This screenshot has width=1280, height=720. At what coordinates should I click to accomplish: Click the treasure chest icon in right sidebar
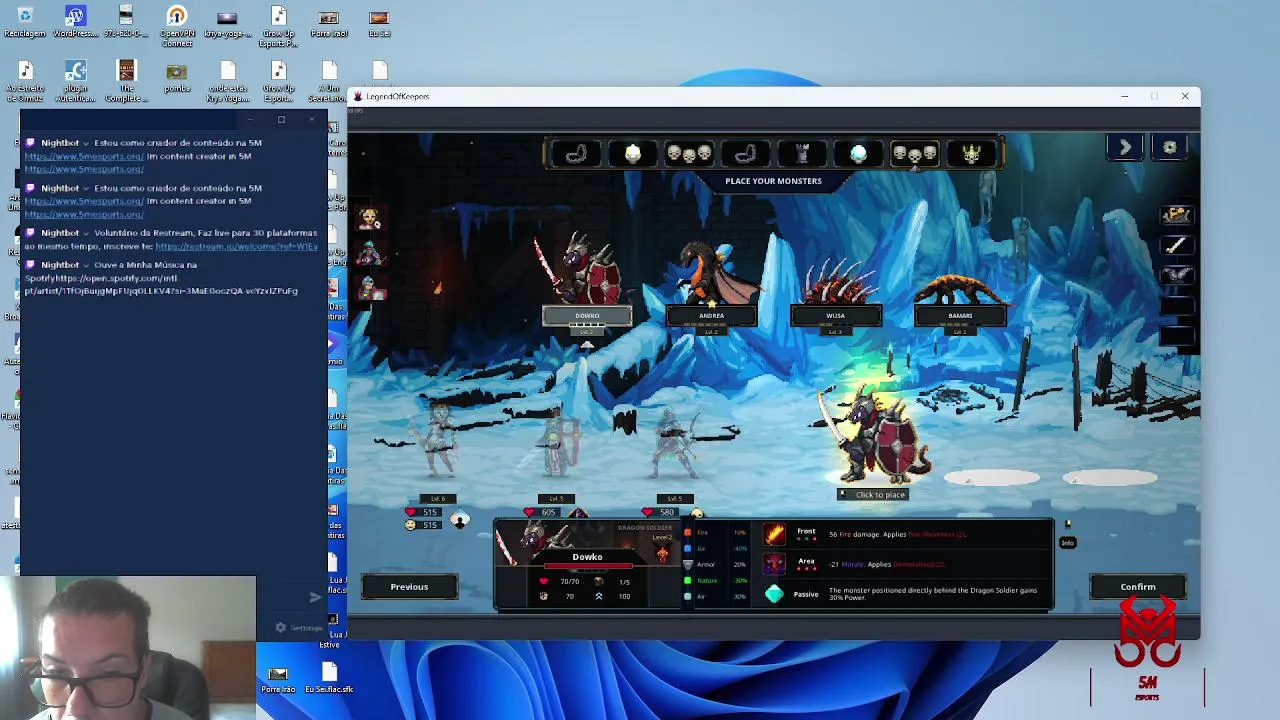click(x=1176, y=214)
